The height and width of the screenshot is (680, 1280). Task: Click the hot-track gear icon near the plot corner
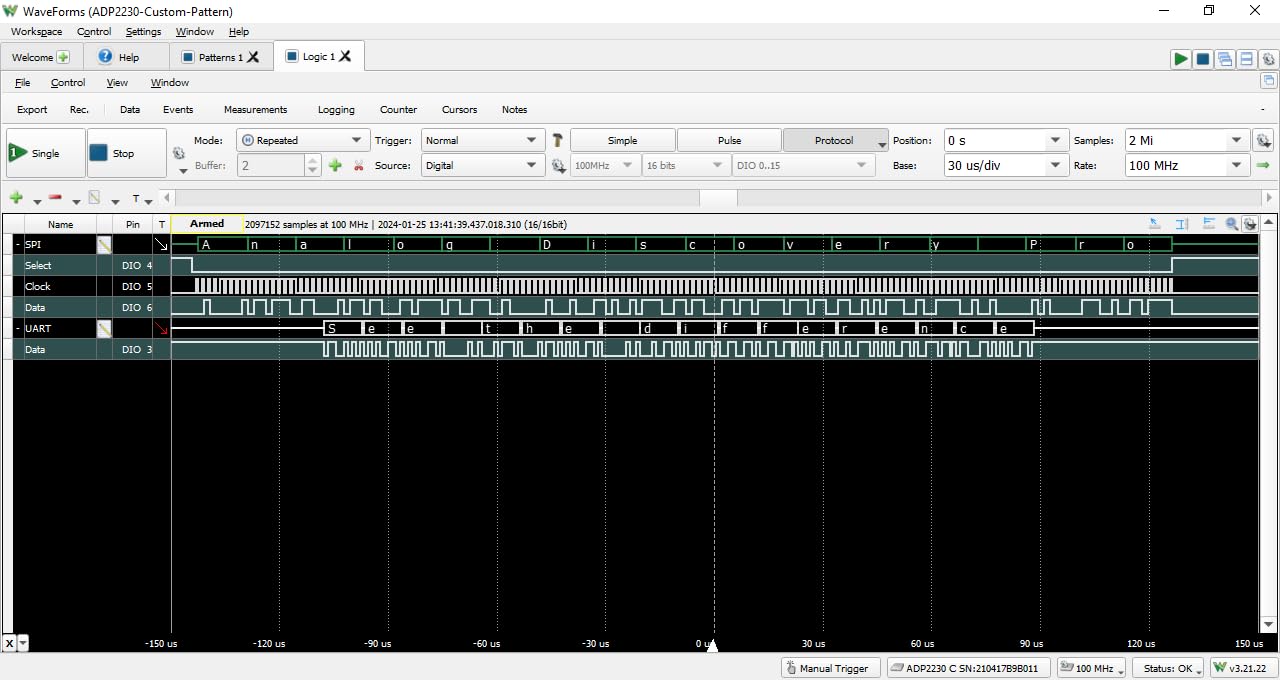click(x=1249, y=223)
